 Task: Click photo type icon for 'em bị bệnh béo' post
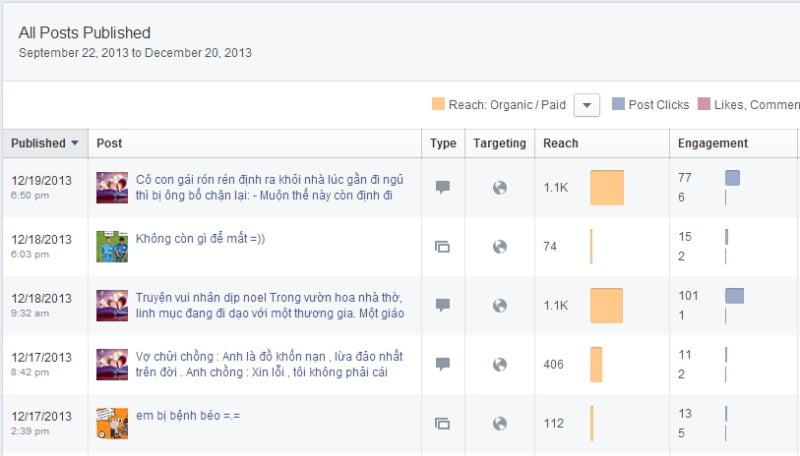coord(443,423)
